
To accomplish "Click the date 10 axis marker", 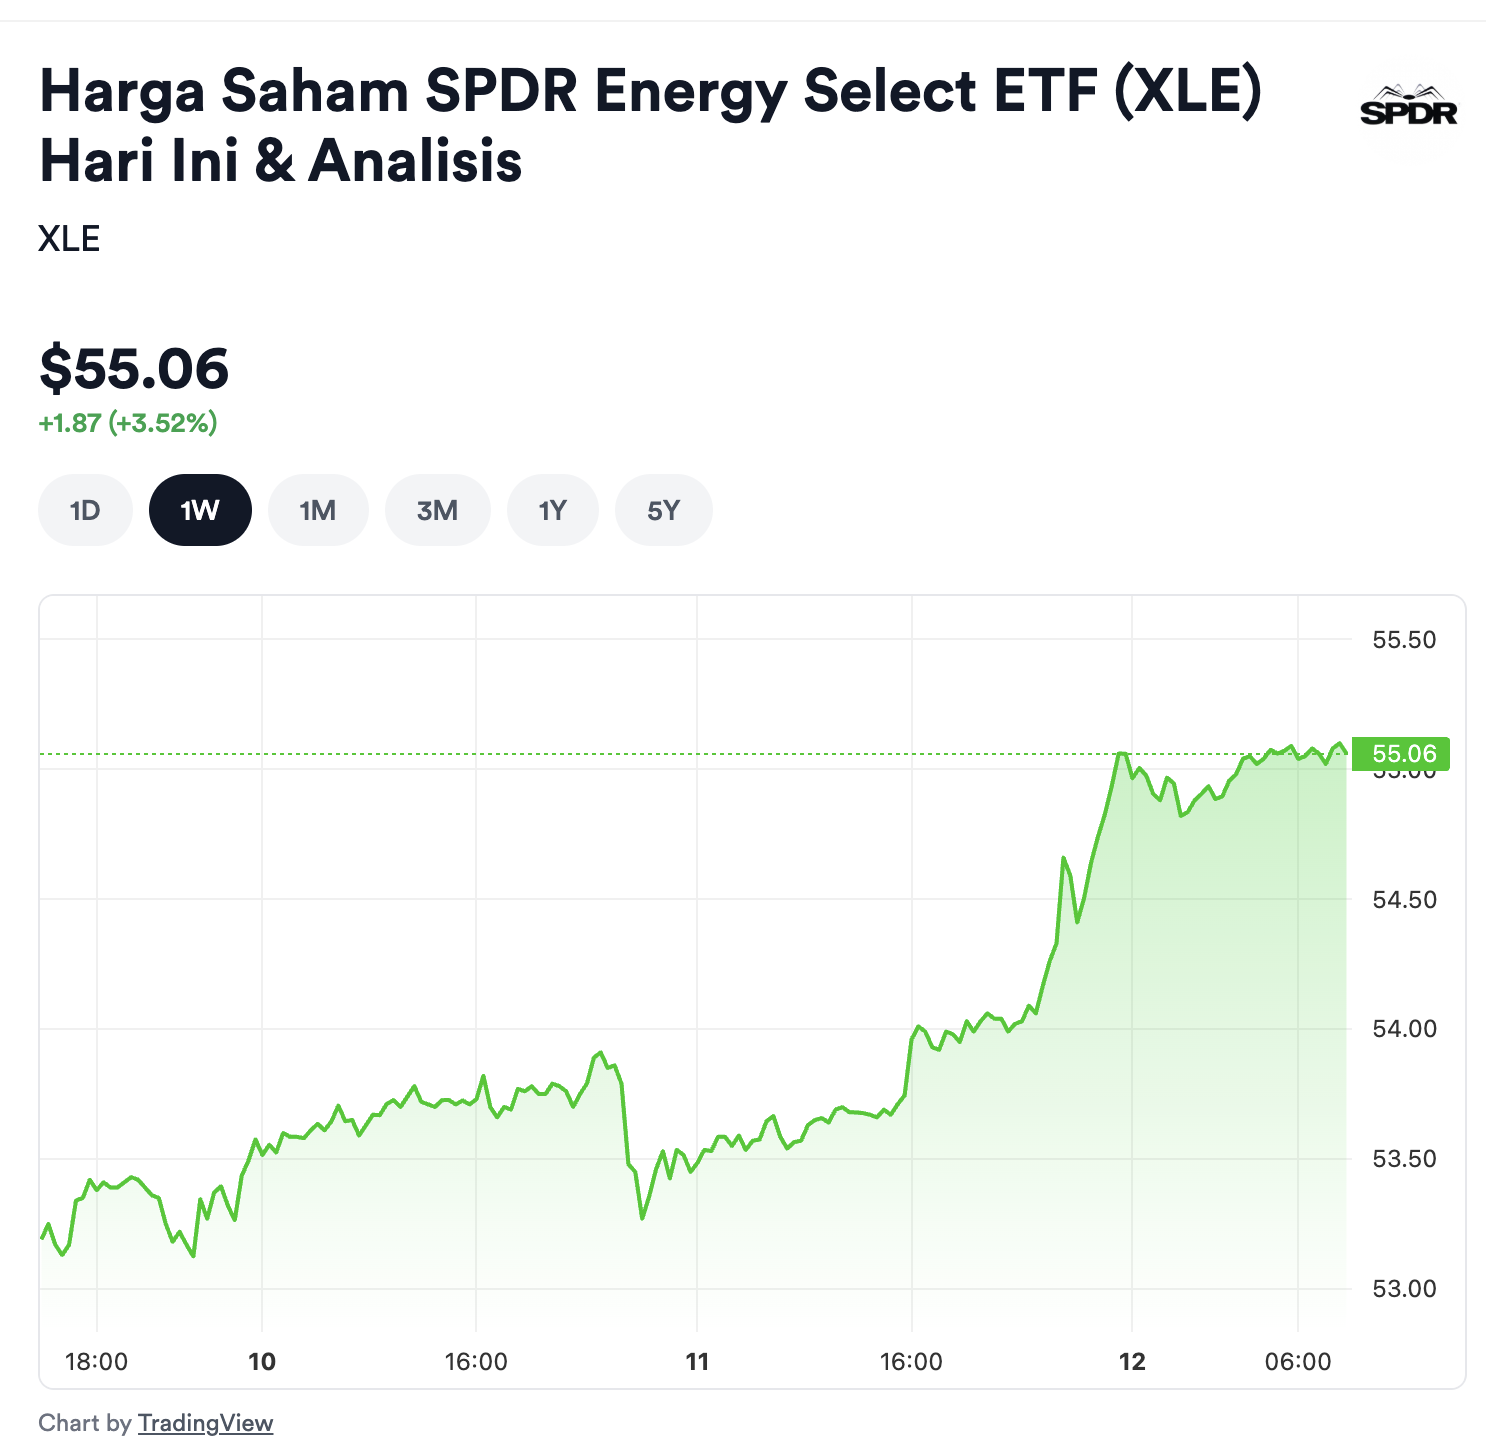I will tap(262, 1362).
